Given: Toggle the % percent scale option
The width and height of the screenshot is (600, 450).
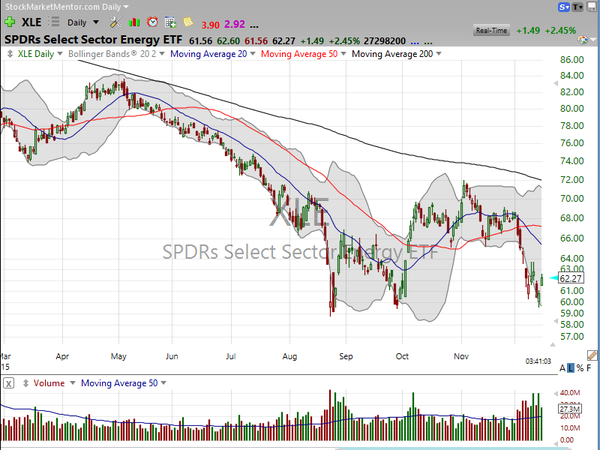Looking at the screenshot, I should coord(580,368).
